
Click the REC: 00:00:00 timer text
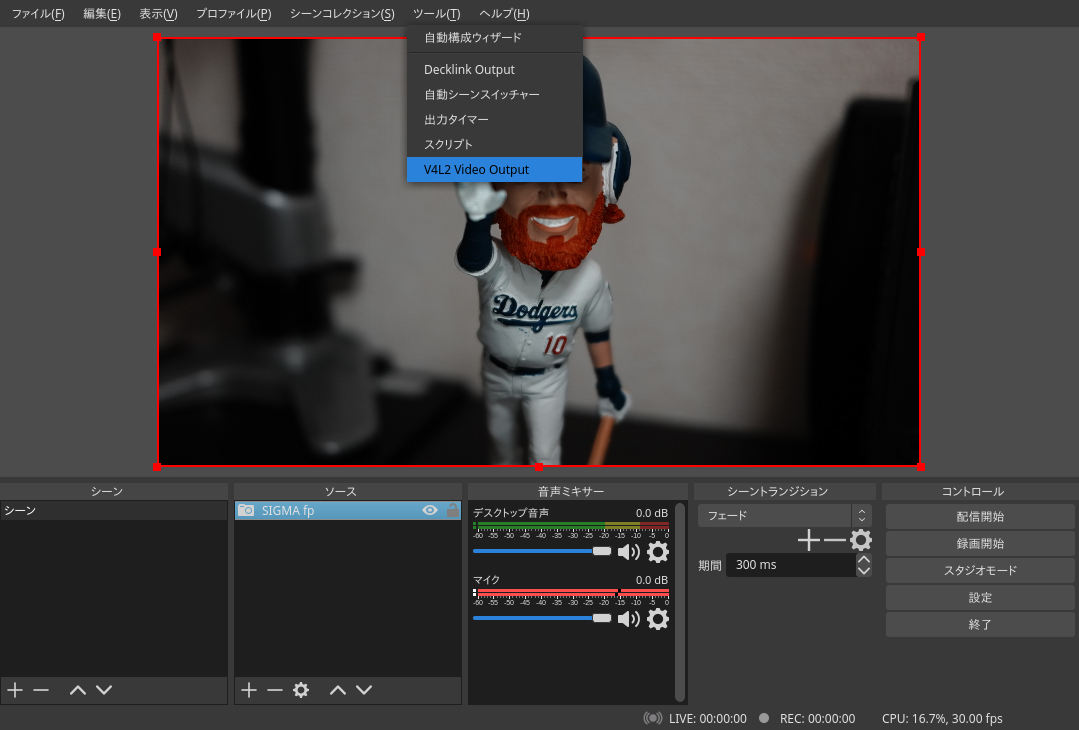pyautogui.click(x=818, y=718)
